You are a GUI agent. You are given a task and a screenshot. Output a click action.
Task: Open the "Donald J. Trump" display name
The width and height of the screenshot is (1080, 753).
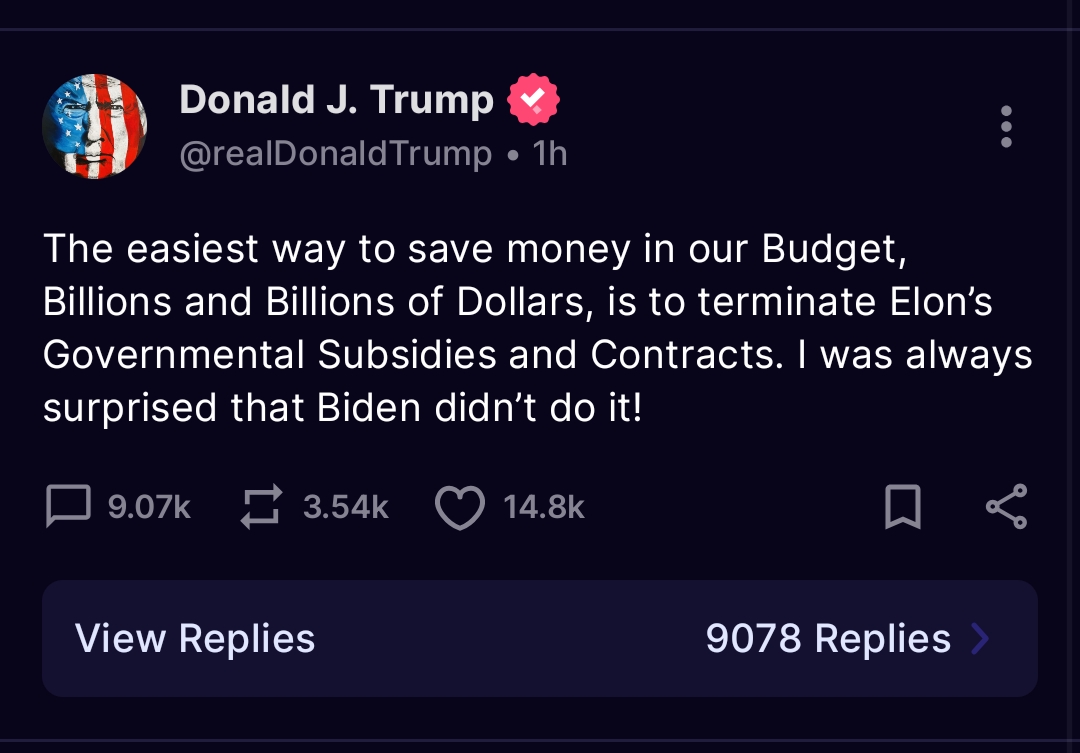(336, 100)
